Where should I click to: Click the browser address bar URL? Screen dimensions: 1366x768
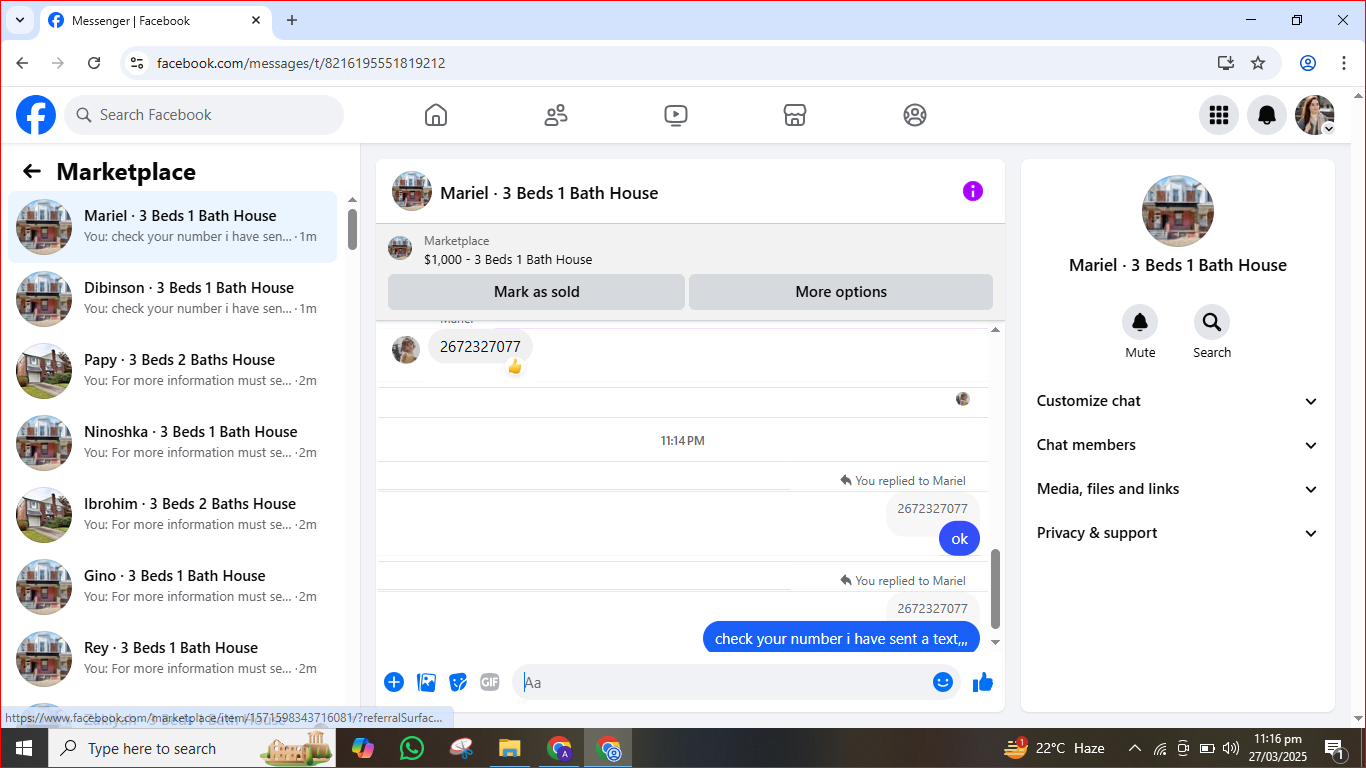[301, 63]
